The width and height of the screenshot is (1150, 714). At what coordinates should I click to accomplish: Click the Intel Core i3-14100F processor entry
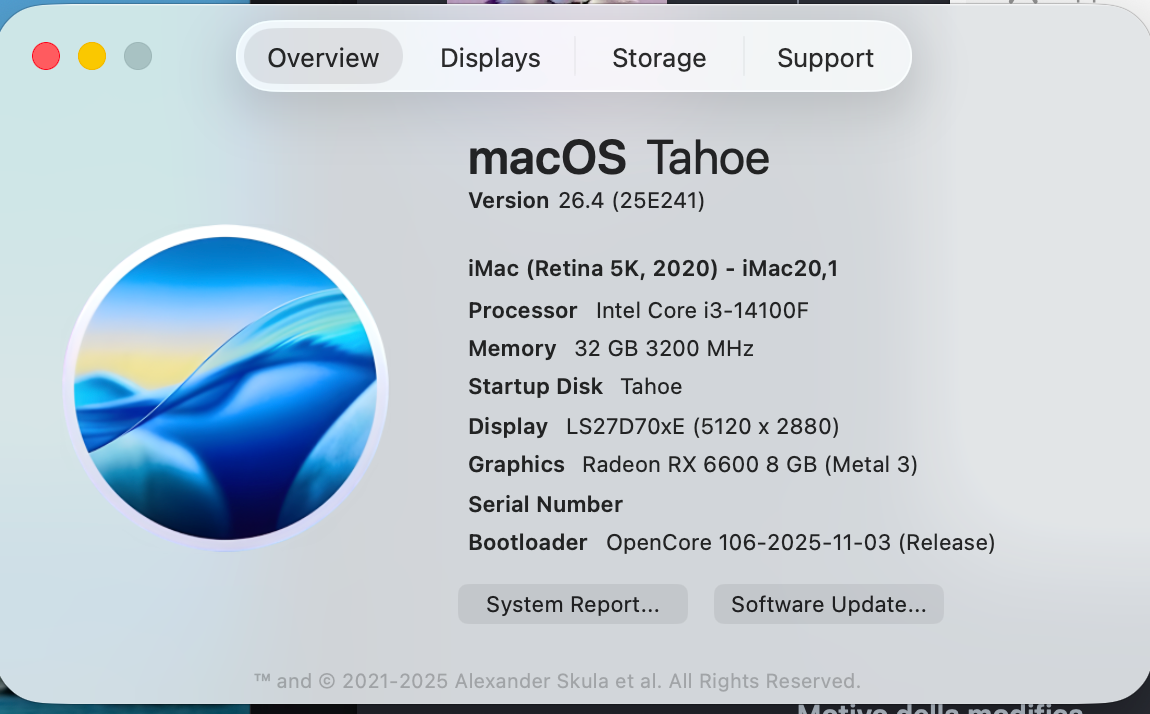pos(701,310)
